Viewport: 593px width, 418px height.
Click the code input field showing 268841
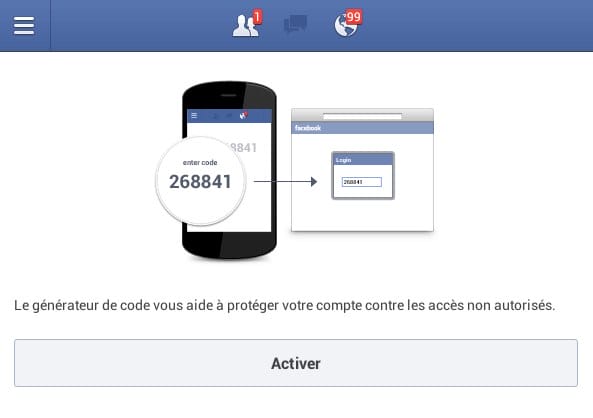tap(362, 182)
